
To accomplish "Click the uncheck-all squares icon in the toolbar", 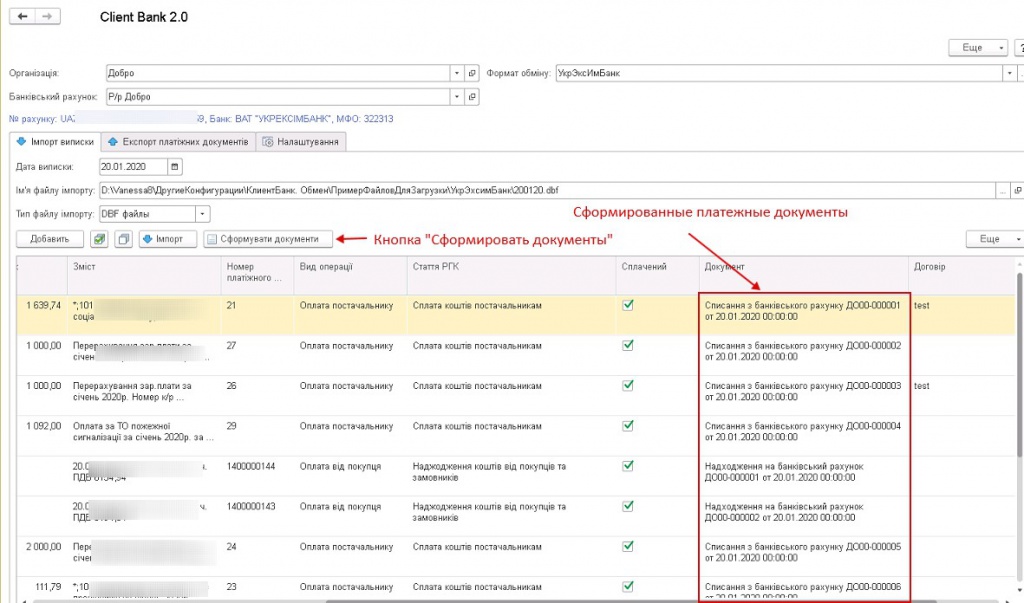I will [123, 239].
